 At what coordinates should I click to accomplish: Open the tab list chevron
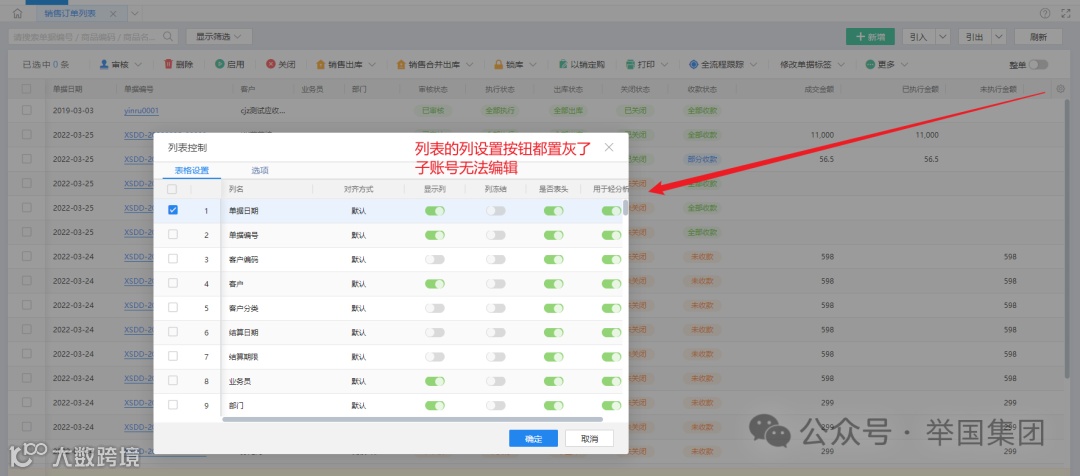[134, 13]
